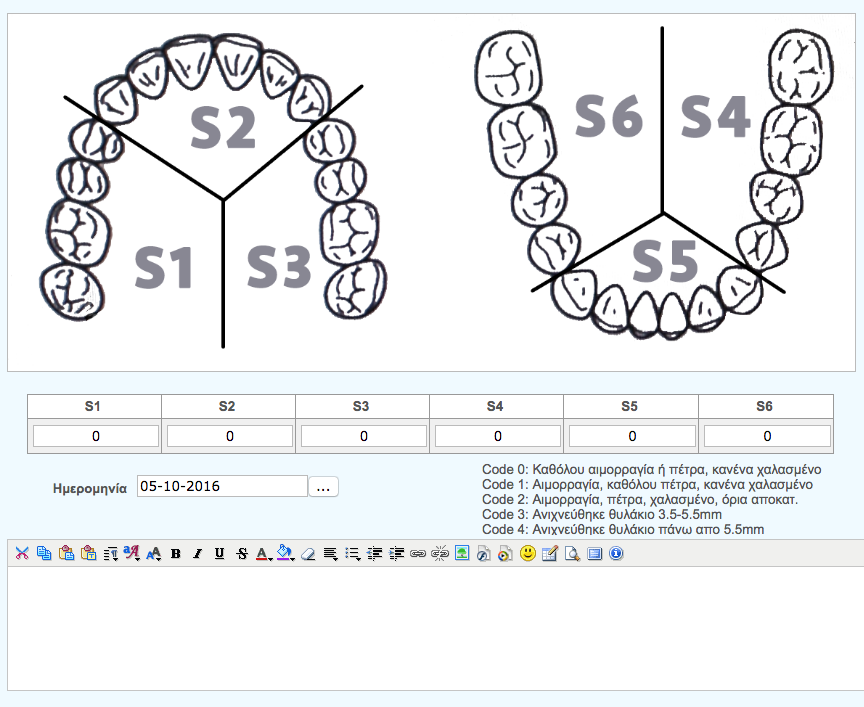The height and width of the screenshot is (707, 864).
Task: Click the Code 4 description line
Action: [x=623, y=529]
